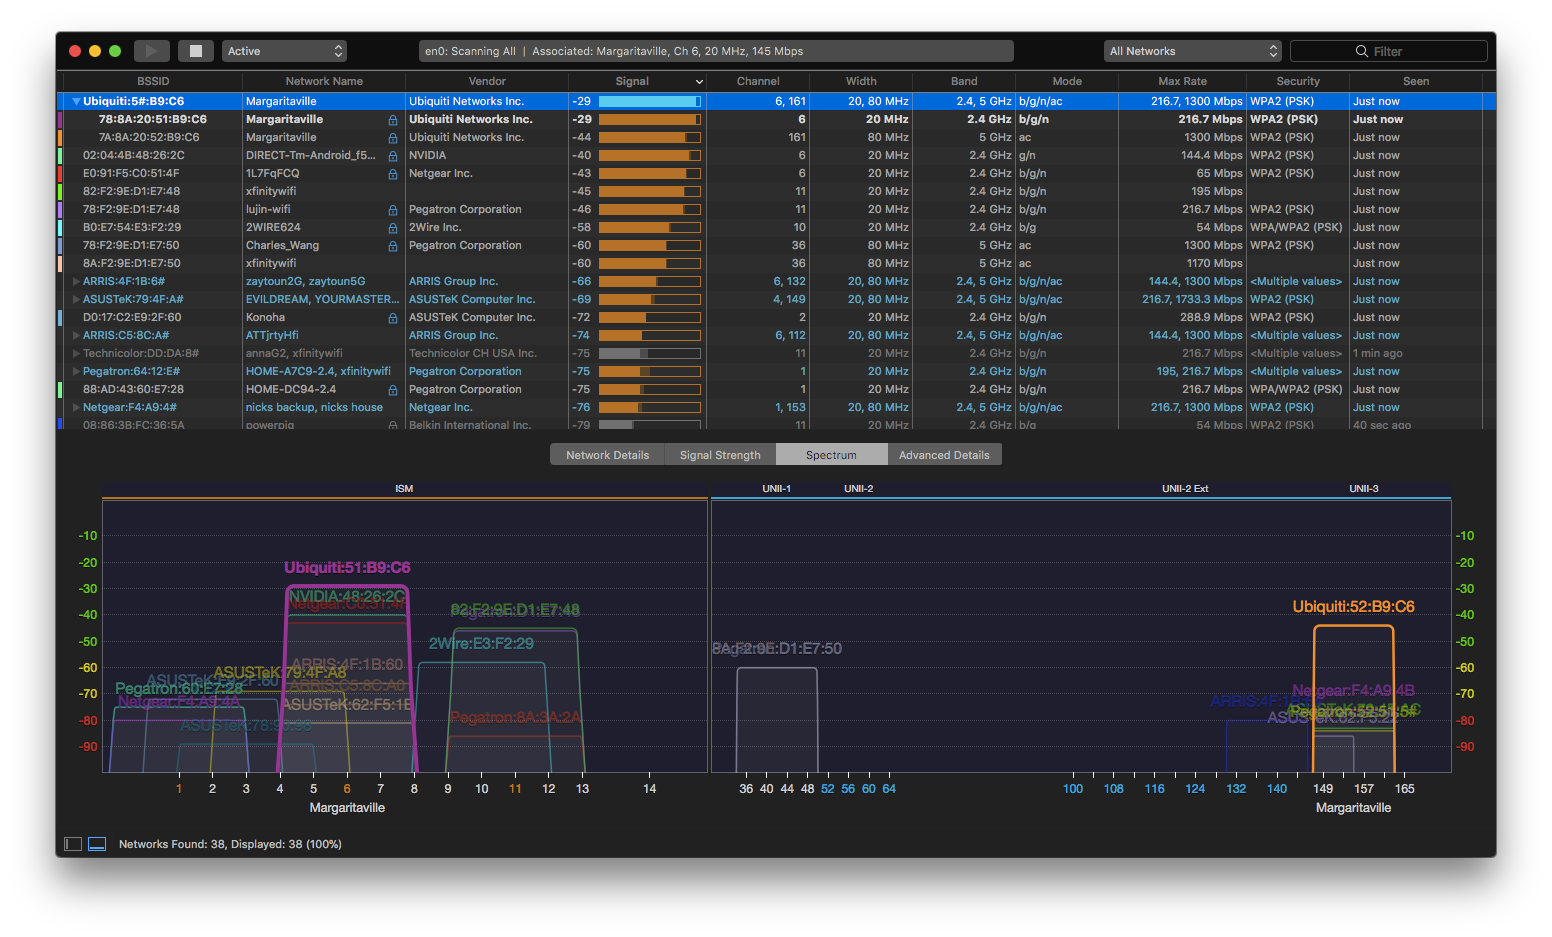Open the All Networks dropdown
This screenshot has height=937, width=1552.
1192,51
